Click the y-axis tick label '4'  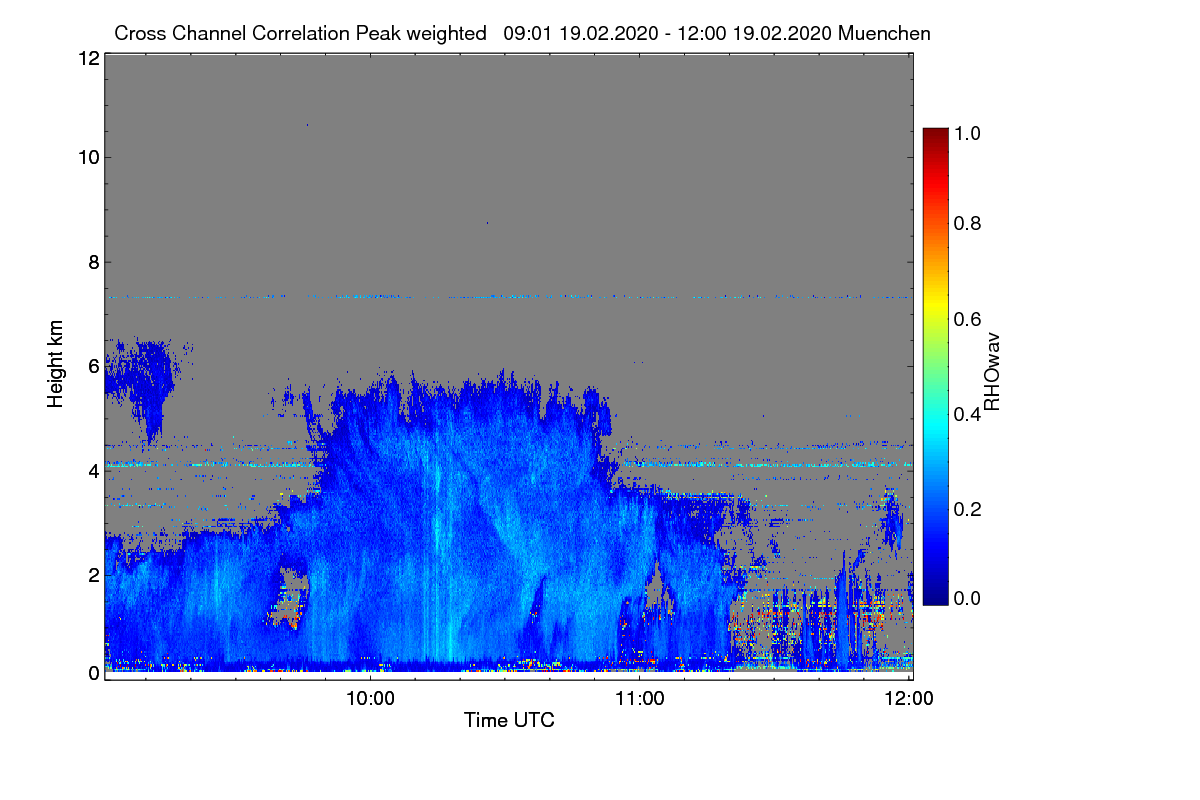click(93, 470)
